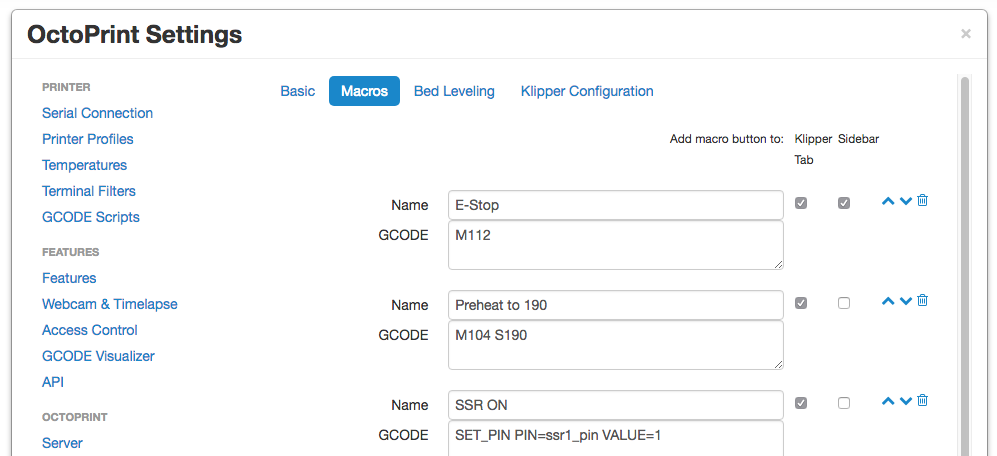Image resolution: width=997 pixels, height=456 pixels.
Task: Edit the M112 GCODE text area
Action: click(615, 245)
